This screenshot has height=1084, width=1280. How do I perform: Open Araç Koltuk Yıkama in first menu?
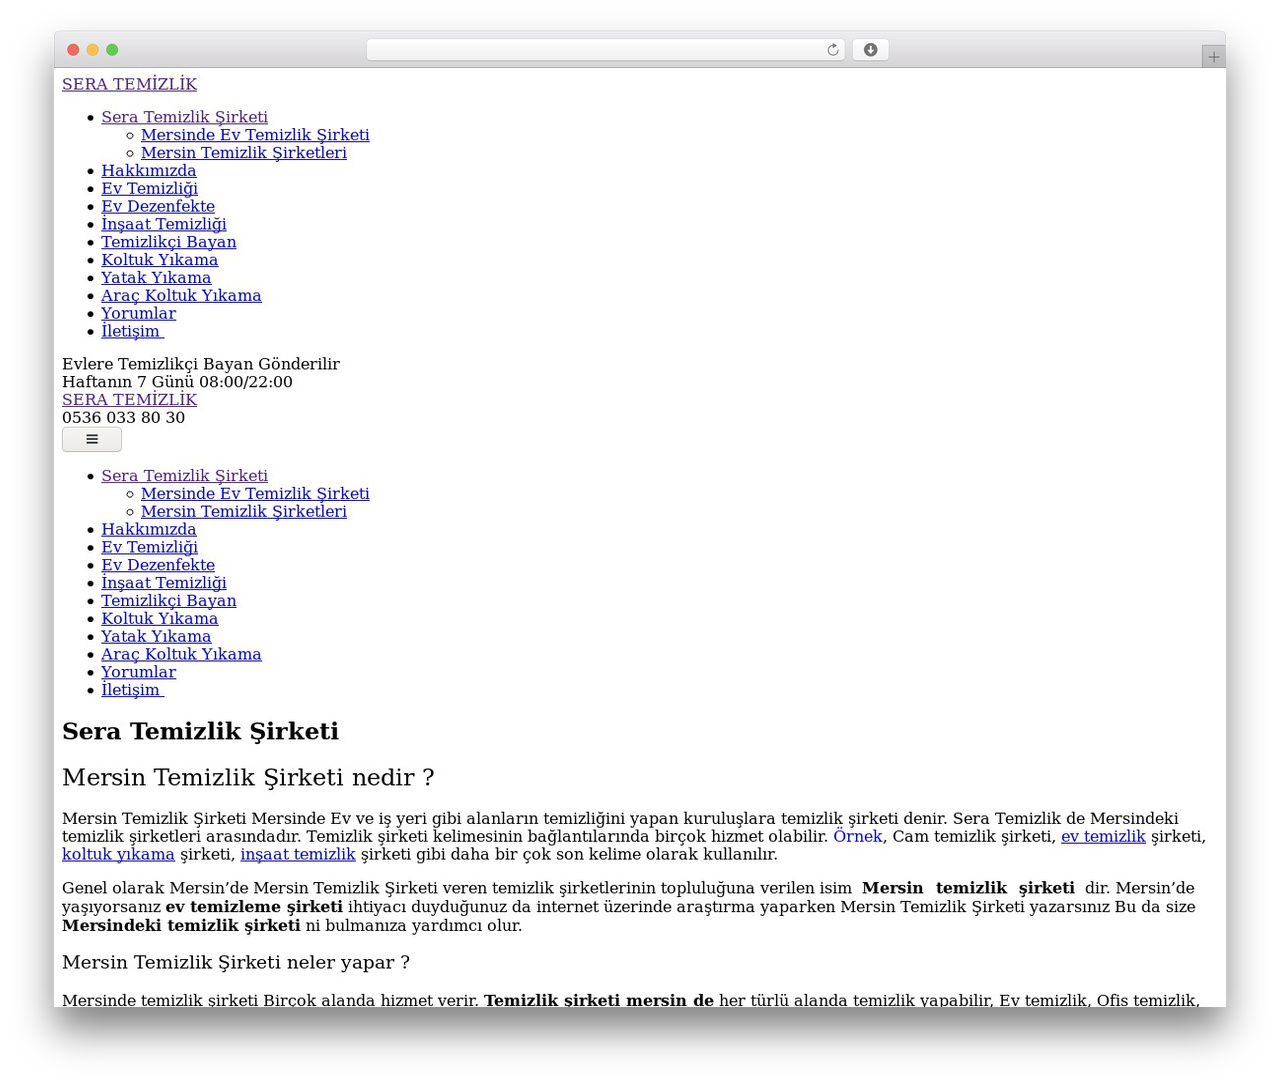pyautogui.click(x=181, y=296)
